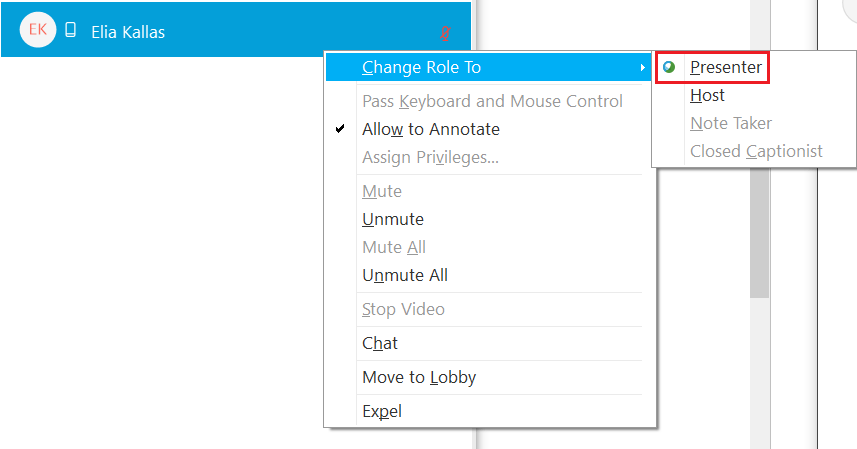Click Assign Privileges menu entry
Screen dimensions: 857x449
(x=430, y=157)
